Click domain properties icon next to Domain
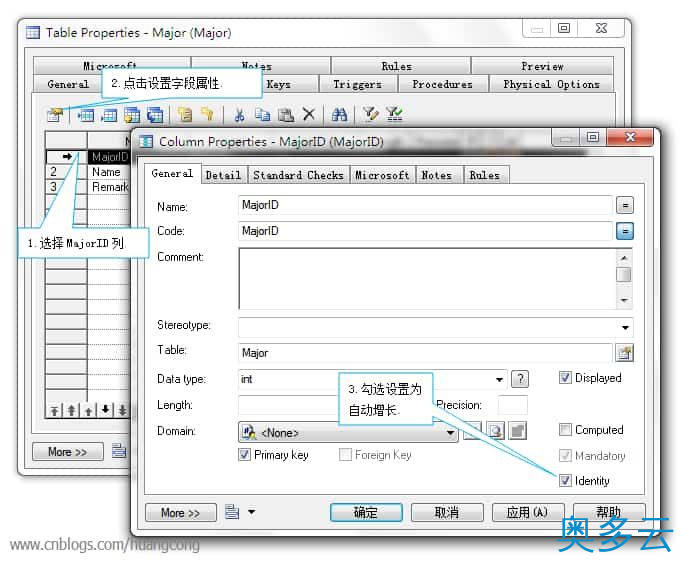 [x=496, y=431]
